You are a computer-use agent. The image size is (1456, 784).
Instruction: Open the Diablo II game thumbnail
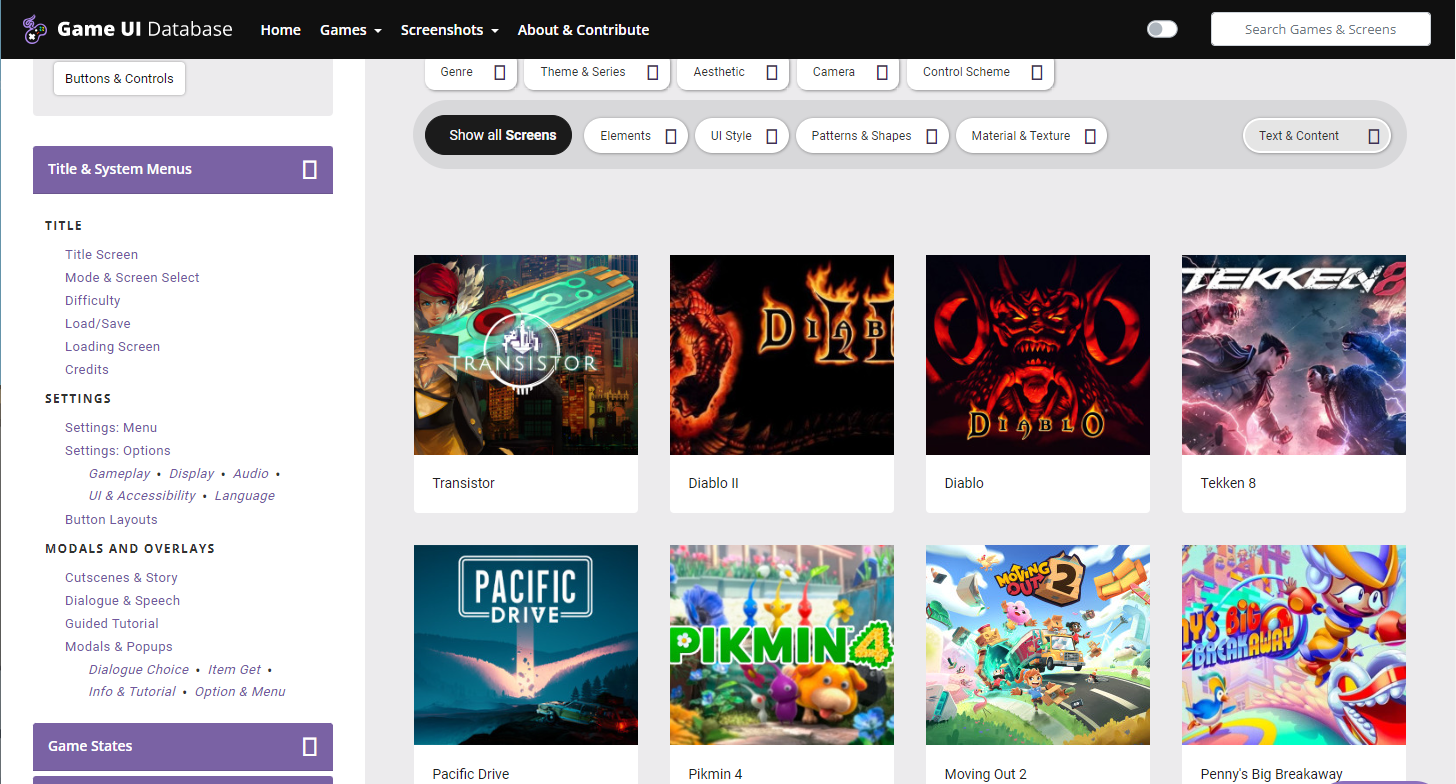pyautogui.click(x=782, y=355)
